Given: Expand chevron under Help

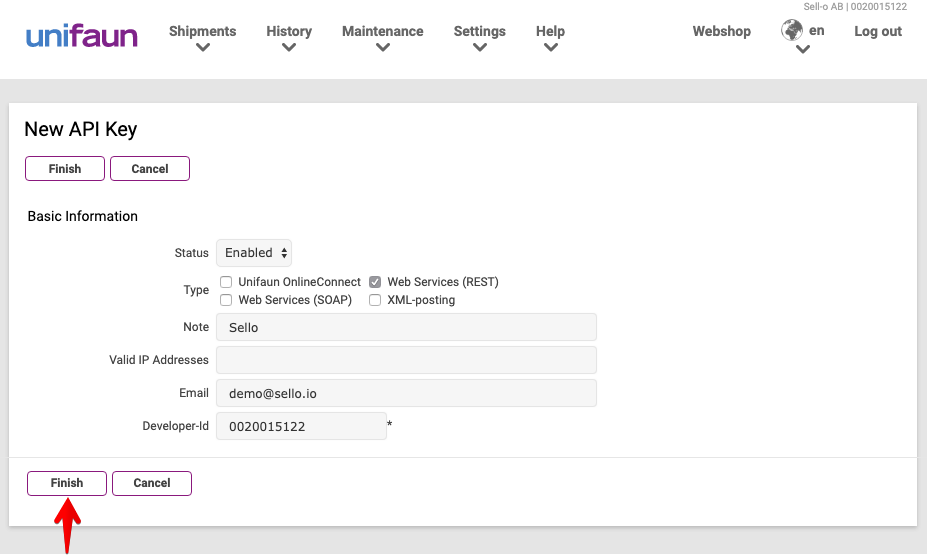Looking at the screenshot, I should (550, 48).
